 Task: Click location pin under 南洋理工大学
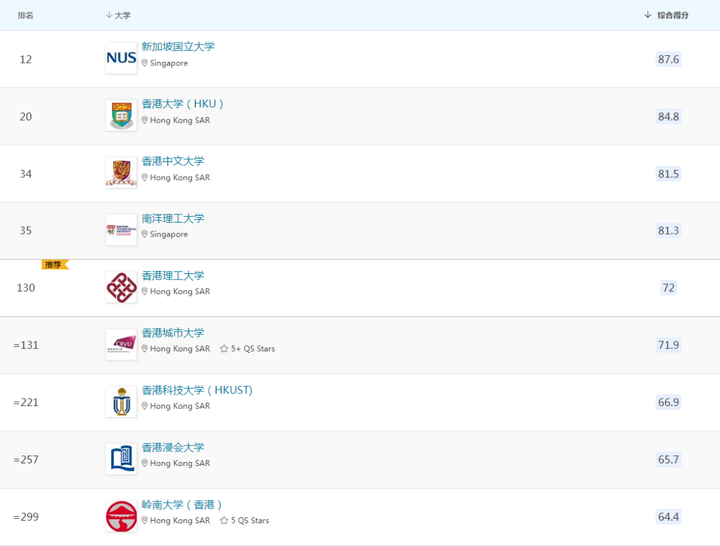[145, 234]
